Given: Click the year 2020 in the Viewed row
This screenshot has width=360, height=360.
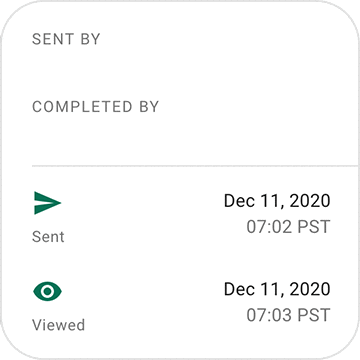Looking at the screenshot, I should point(310,289).
